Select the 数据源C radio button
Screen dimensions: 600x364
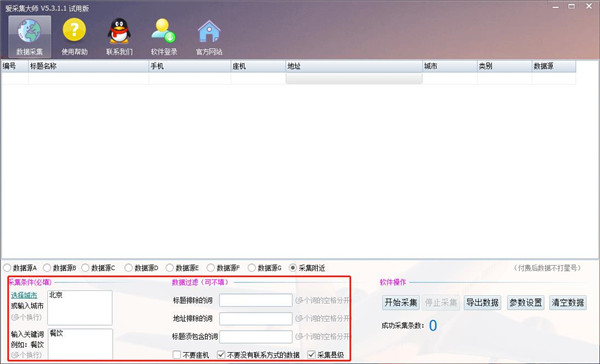[85, 268]
